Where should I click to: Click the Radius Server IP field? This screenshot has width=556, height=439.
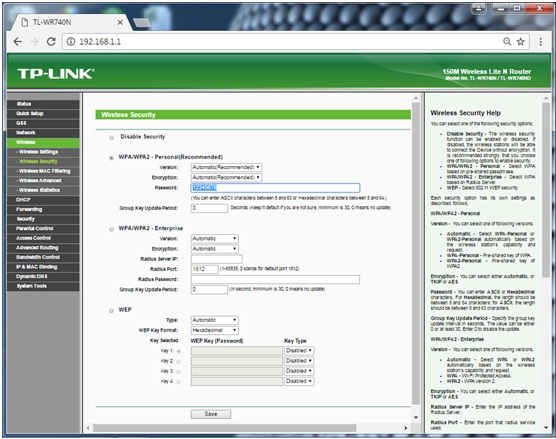216,259
